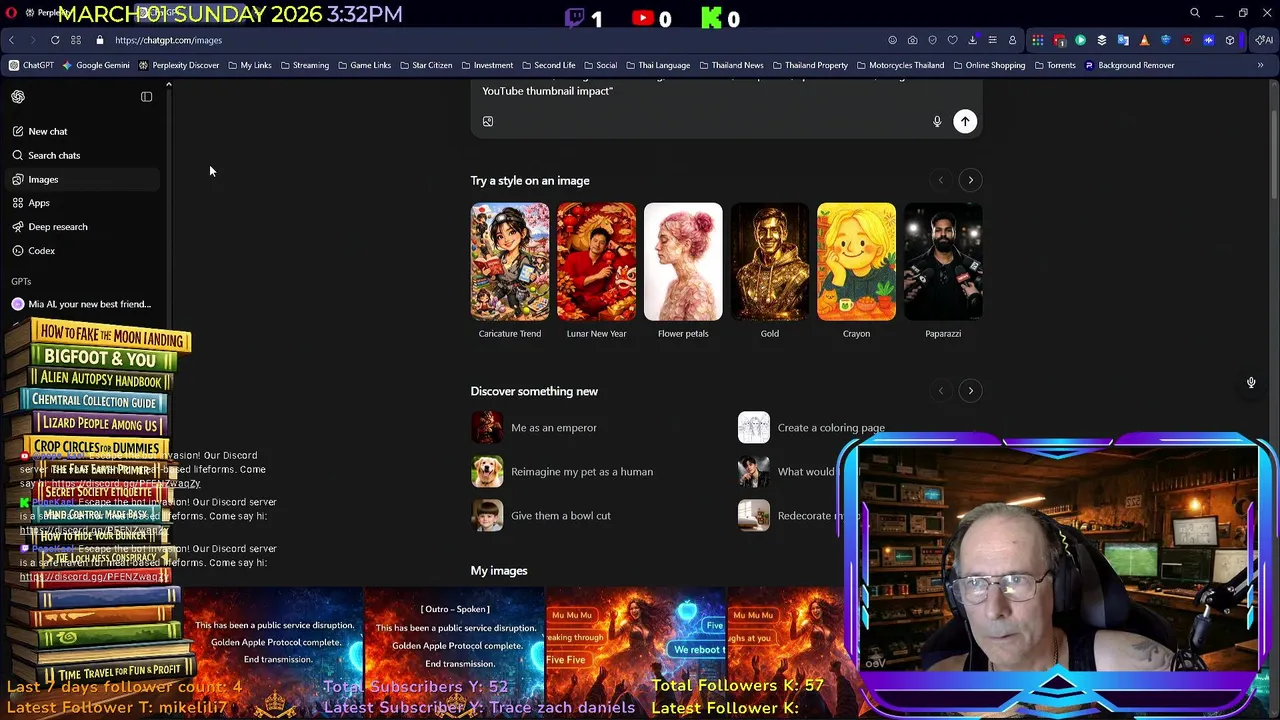
Task: Expand the Streaming bookmark folder
Action: [x=305, y=65]
